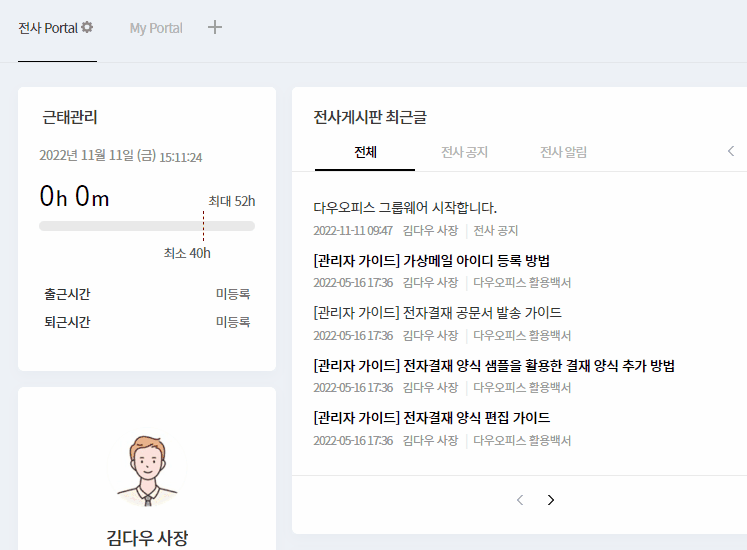Click 퇴근시간 row label

click(67, 322)
